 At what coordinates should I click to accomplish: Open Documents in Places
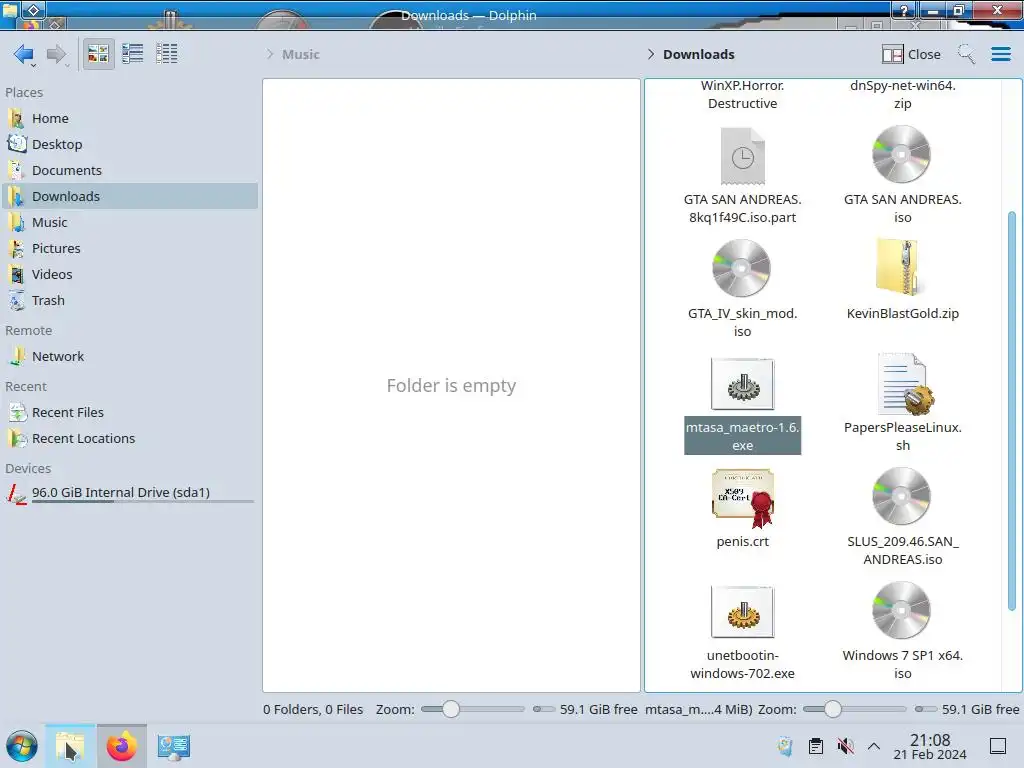[130, 170]
